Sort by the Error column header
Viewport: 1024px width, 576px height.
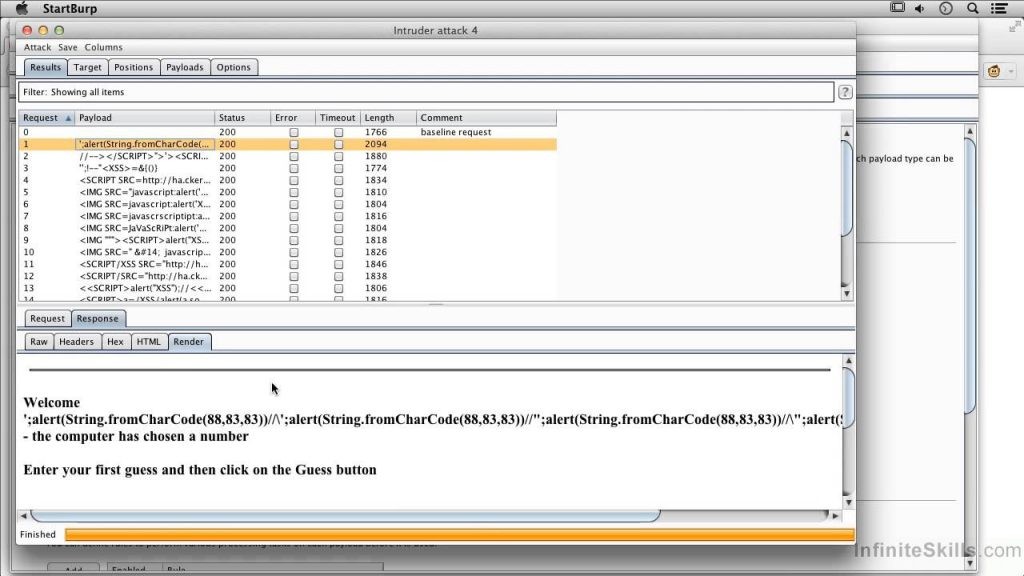pyautogui.click(x=293, y=118)
